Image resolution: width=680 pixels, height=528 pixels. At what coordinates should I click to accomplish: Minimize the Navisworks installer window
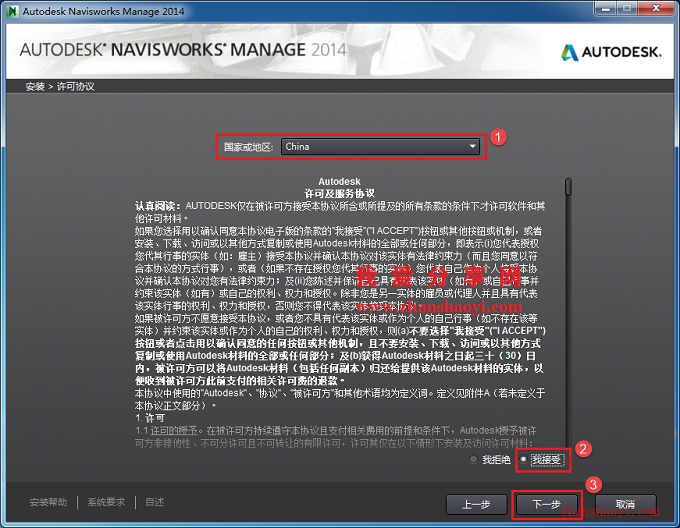[x=606, y=8]
